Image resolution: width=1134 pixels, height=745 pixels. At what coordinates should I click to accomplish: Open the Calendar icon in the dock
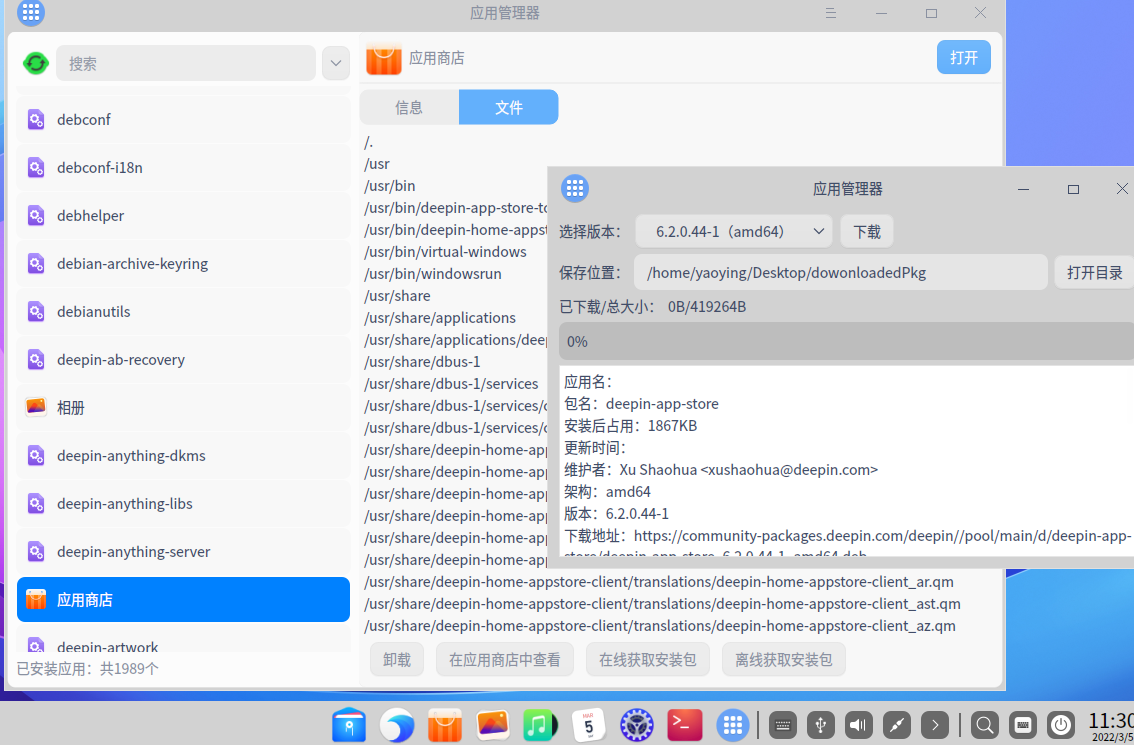(589, 725)
